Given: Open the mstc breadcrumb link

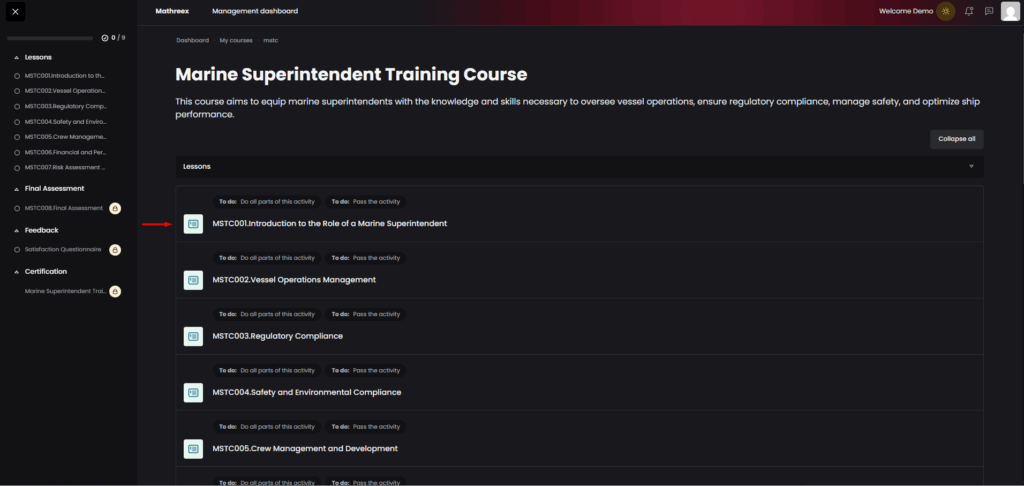Looking at the screenshot, I should point(271,40).
